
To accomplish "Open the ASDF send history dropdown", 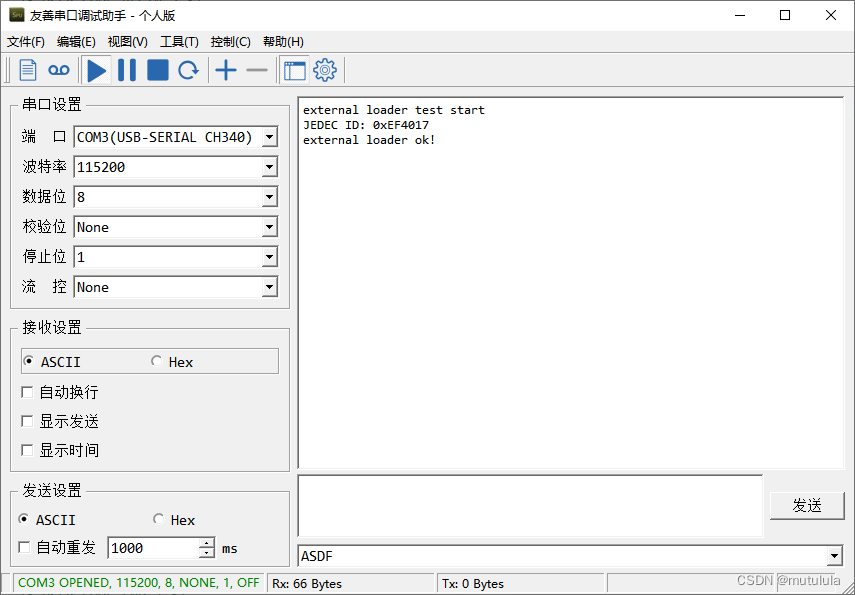I will pyautogui.click(x=835, y=556).
